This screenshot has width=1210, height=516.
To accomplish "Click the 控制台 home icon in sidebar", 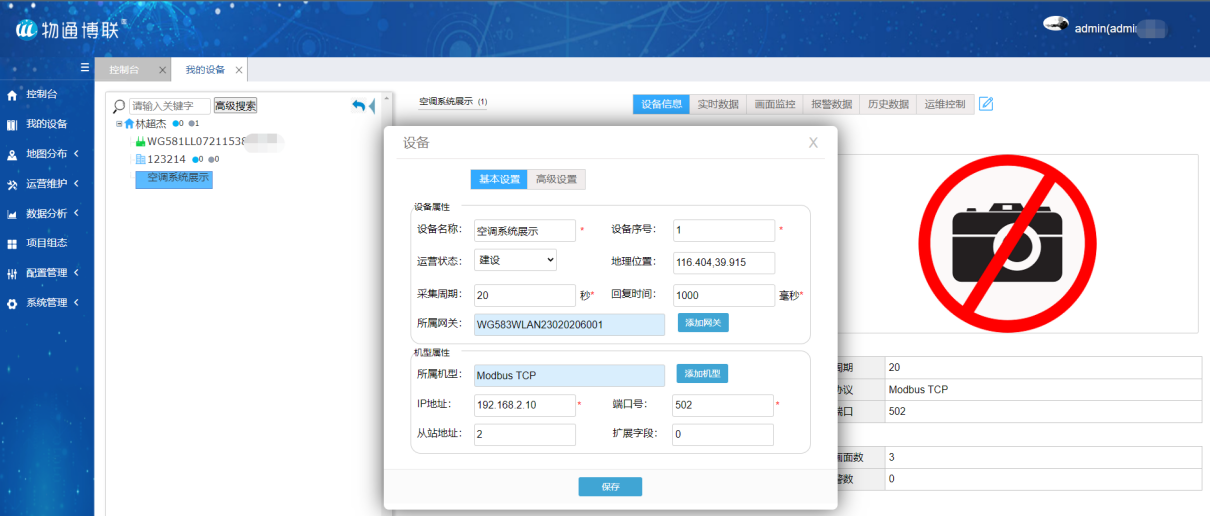I will point(12,95).
